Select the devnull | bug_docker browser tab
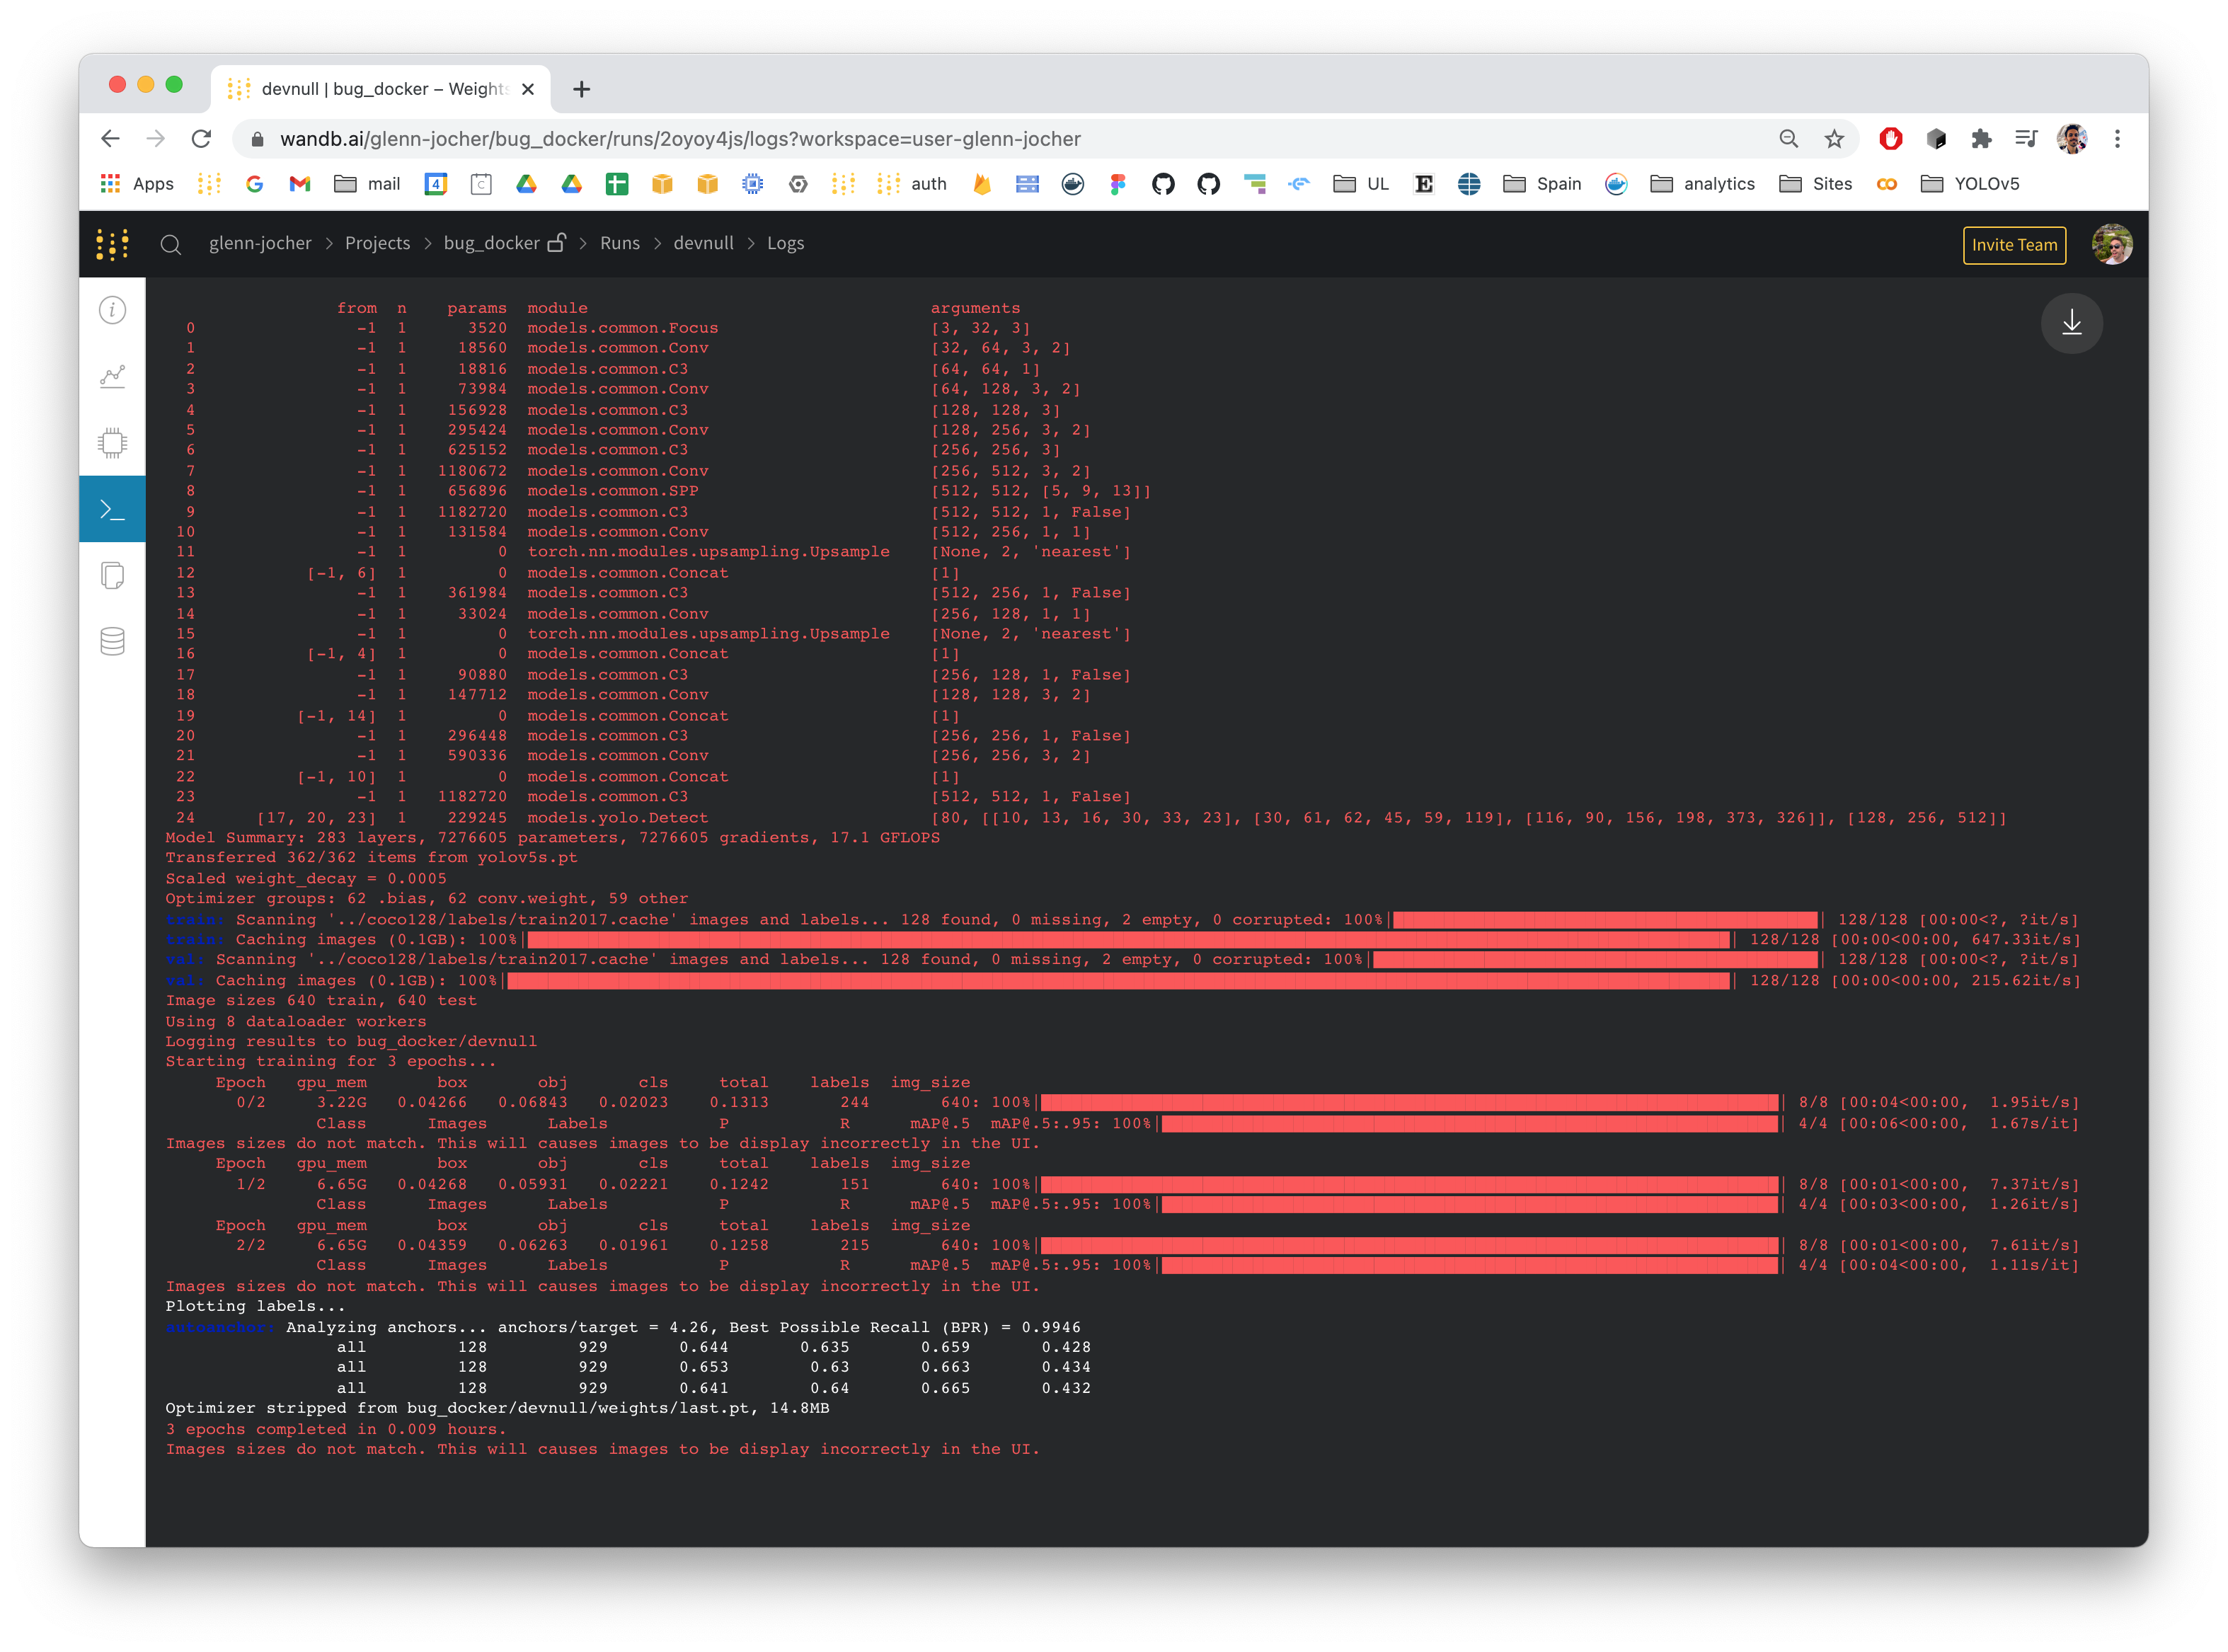This screenshot has width=2228, height=1652. click(380, 89)
